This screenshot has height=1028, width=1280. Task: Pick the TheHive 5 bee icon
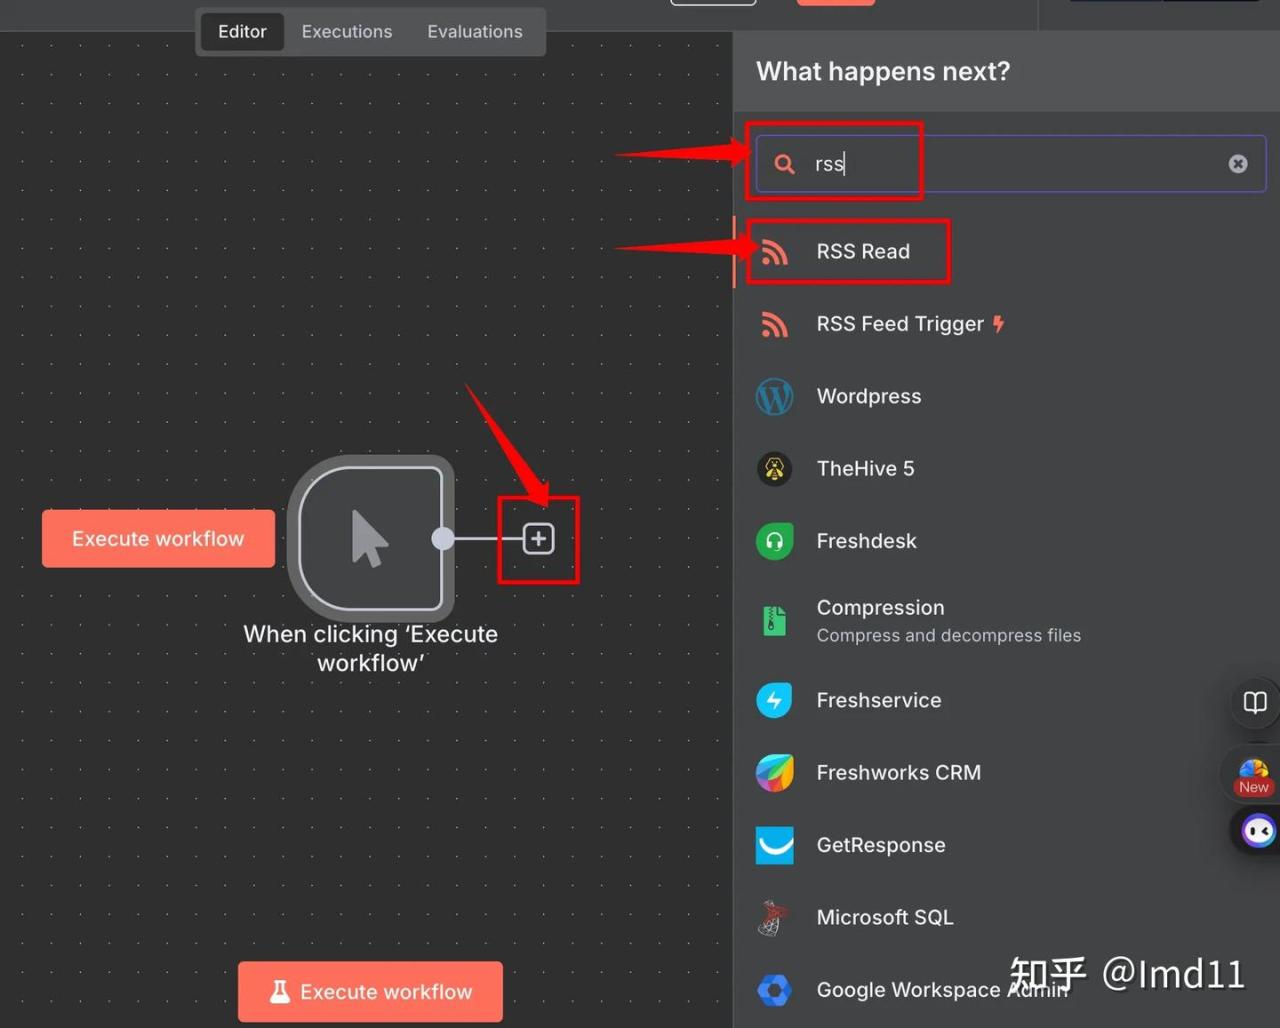774,469
